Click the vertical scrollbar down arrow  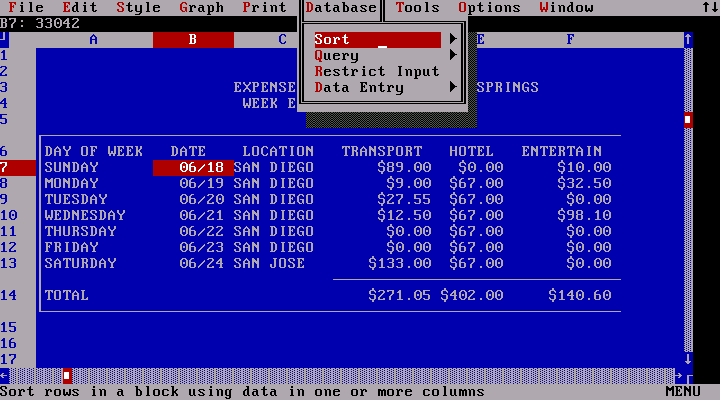tap(688, 359)
